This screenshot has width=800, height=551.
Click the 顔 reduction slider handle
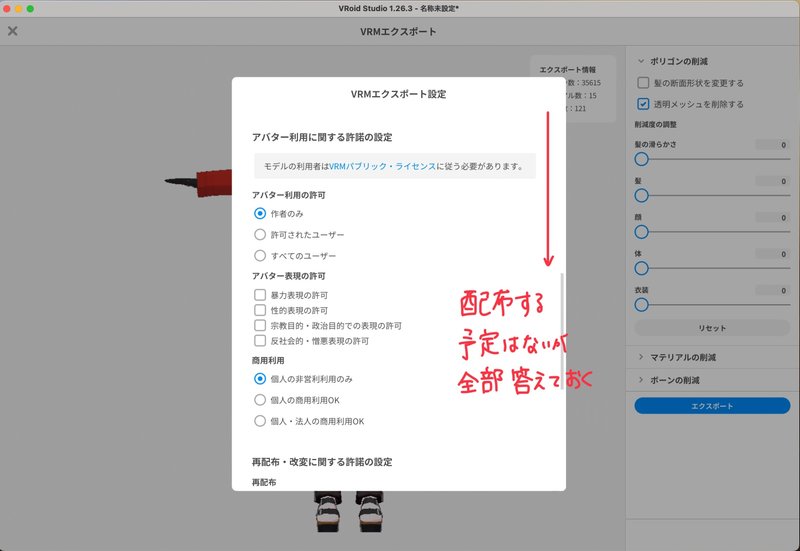pos(641,232)
